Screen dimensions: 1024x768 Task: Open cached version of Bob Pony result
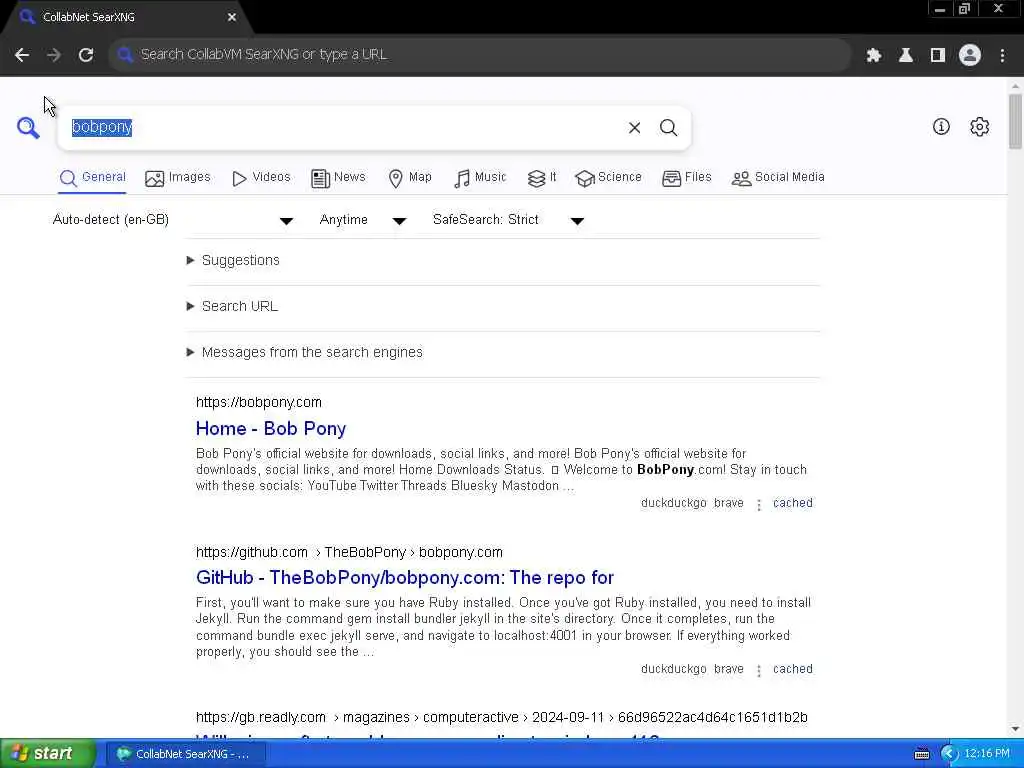click(x=793, y=503)
